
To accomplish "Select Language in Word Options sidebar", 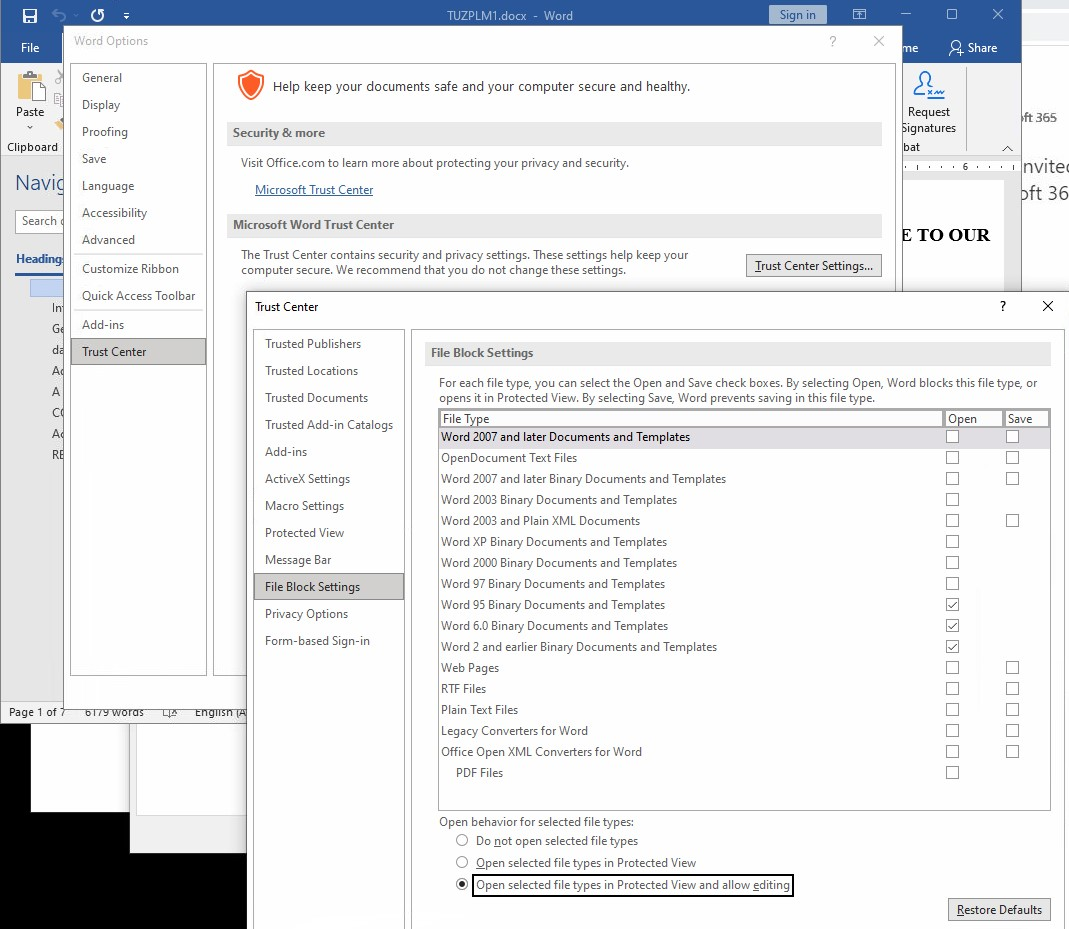I will tap(138, 186).
